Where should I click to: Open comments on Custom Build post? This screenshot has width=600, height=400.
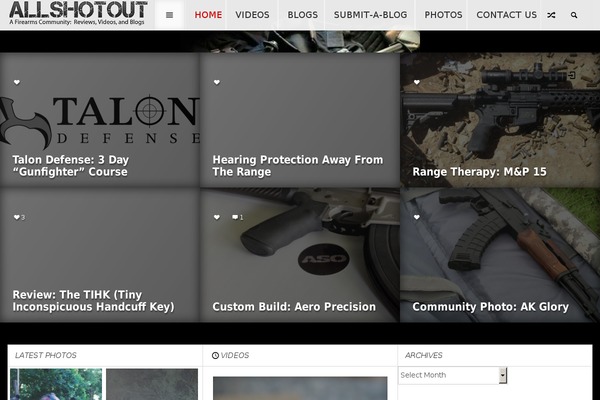point(237,217)
